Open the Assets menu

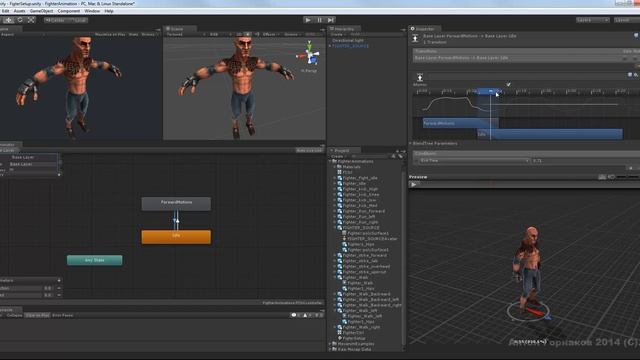tap(19, 11)
